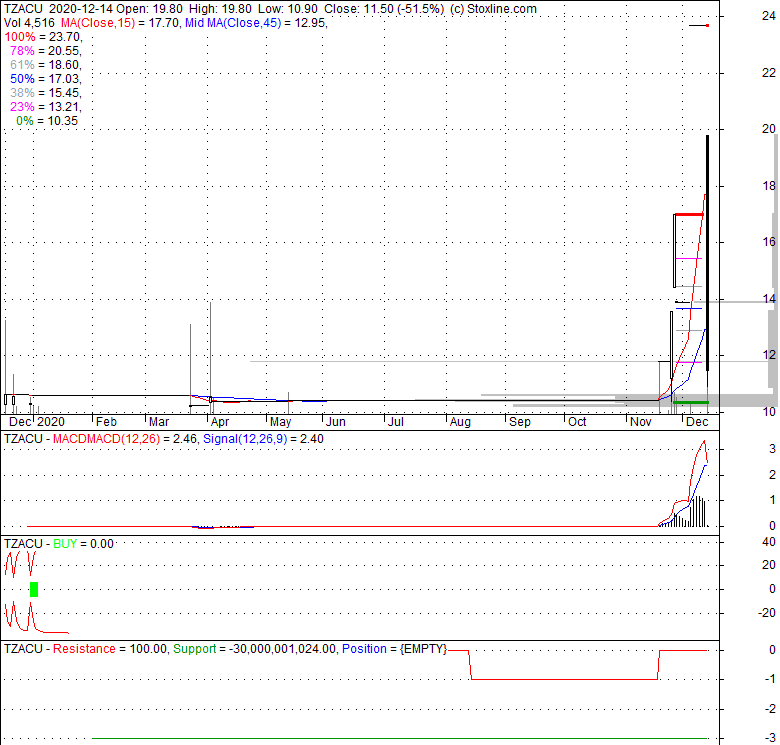This screenshot has height=745, width=780.
Task: Click the last Dec axis label
Action: 697,422
